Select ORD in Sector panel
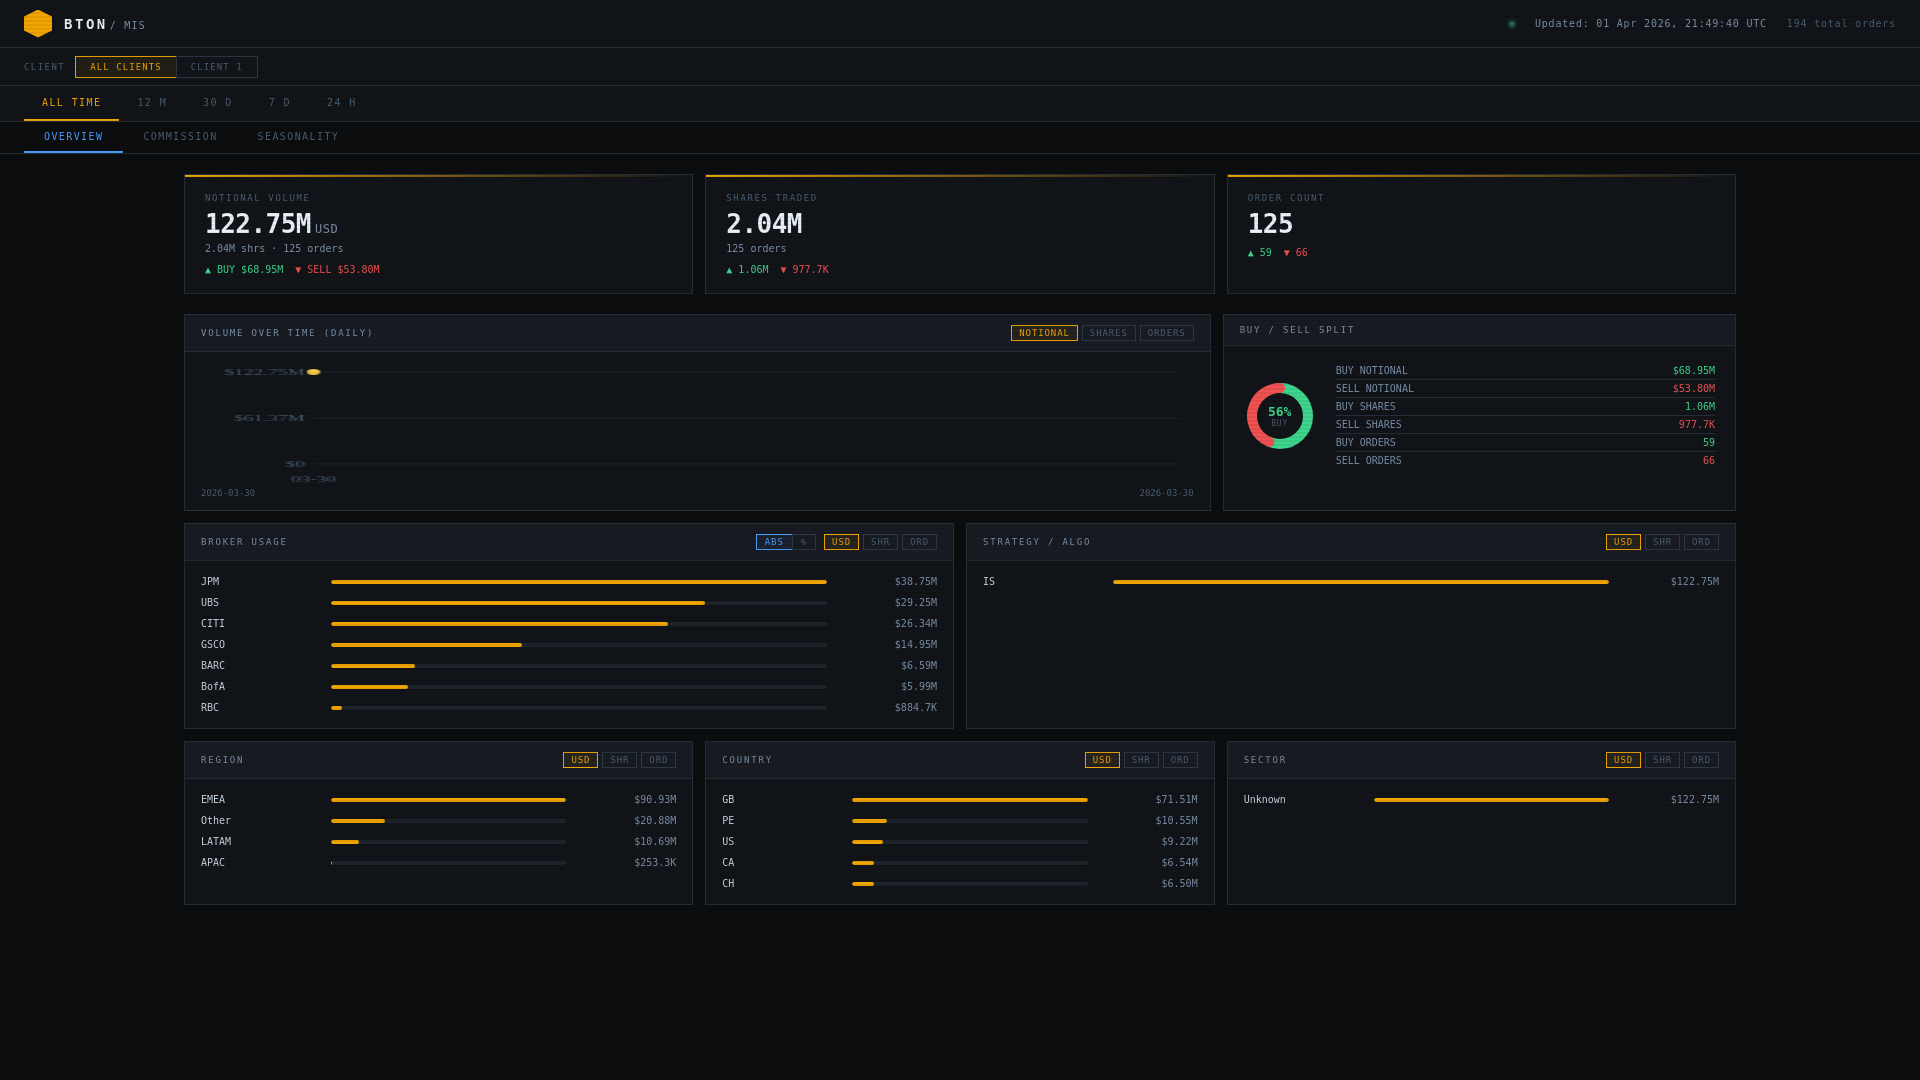 (x=1701, y=760)
